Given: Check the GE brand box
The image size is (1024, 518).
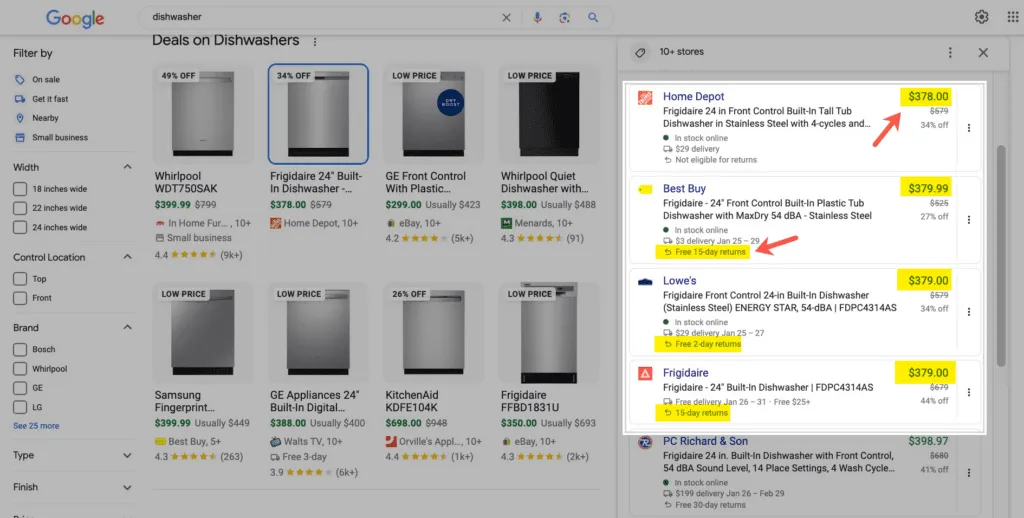Looking at the screenshot, I should [x=20, y=388].
